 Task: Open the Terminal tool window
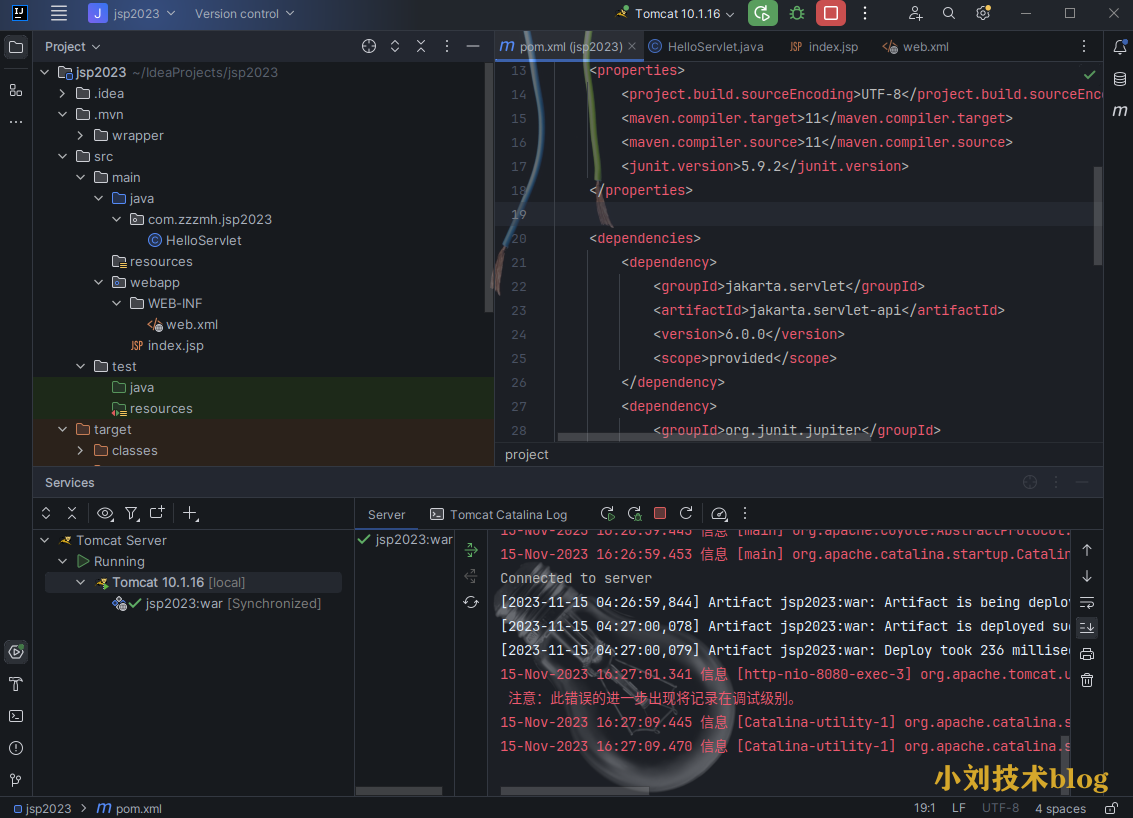[x=16, y=716]
